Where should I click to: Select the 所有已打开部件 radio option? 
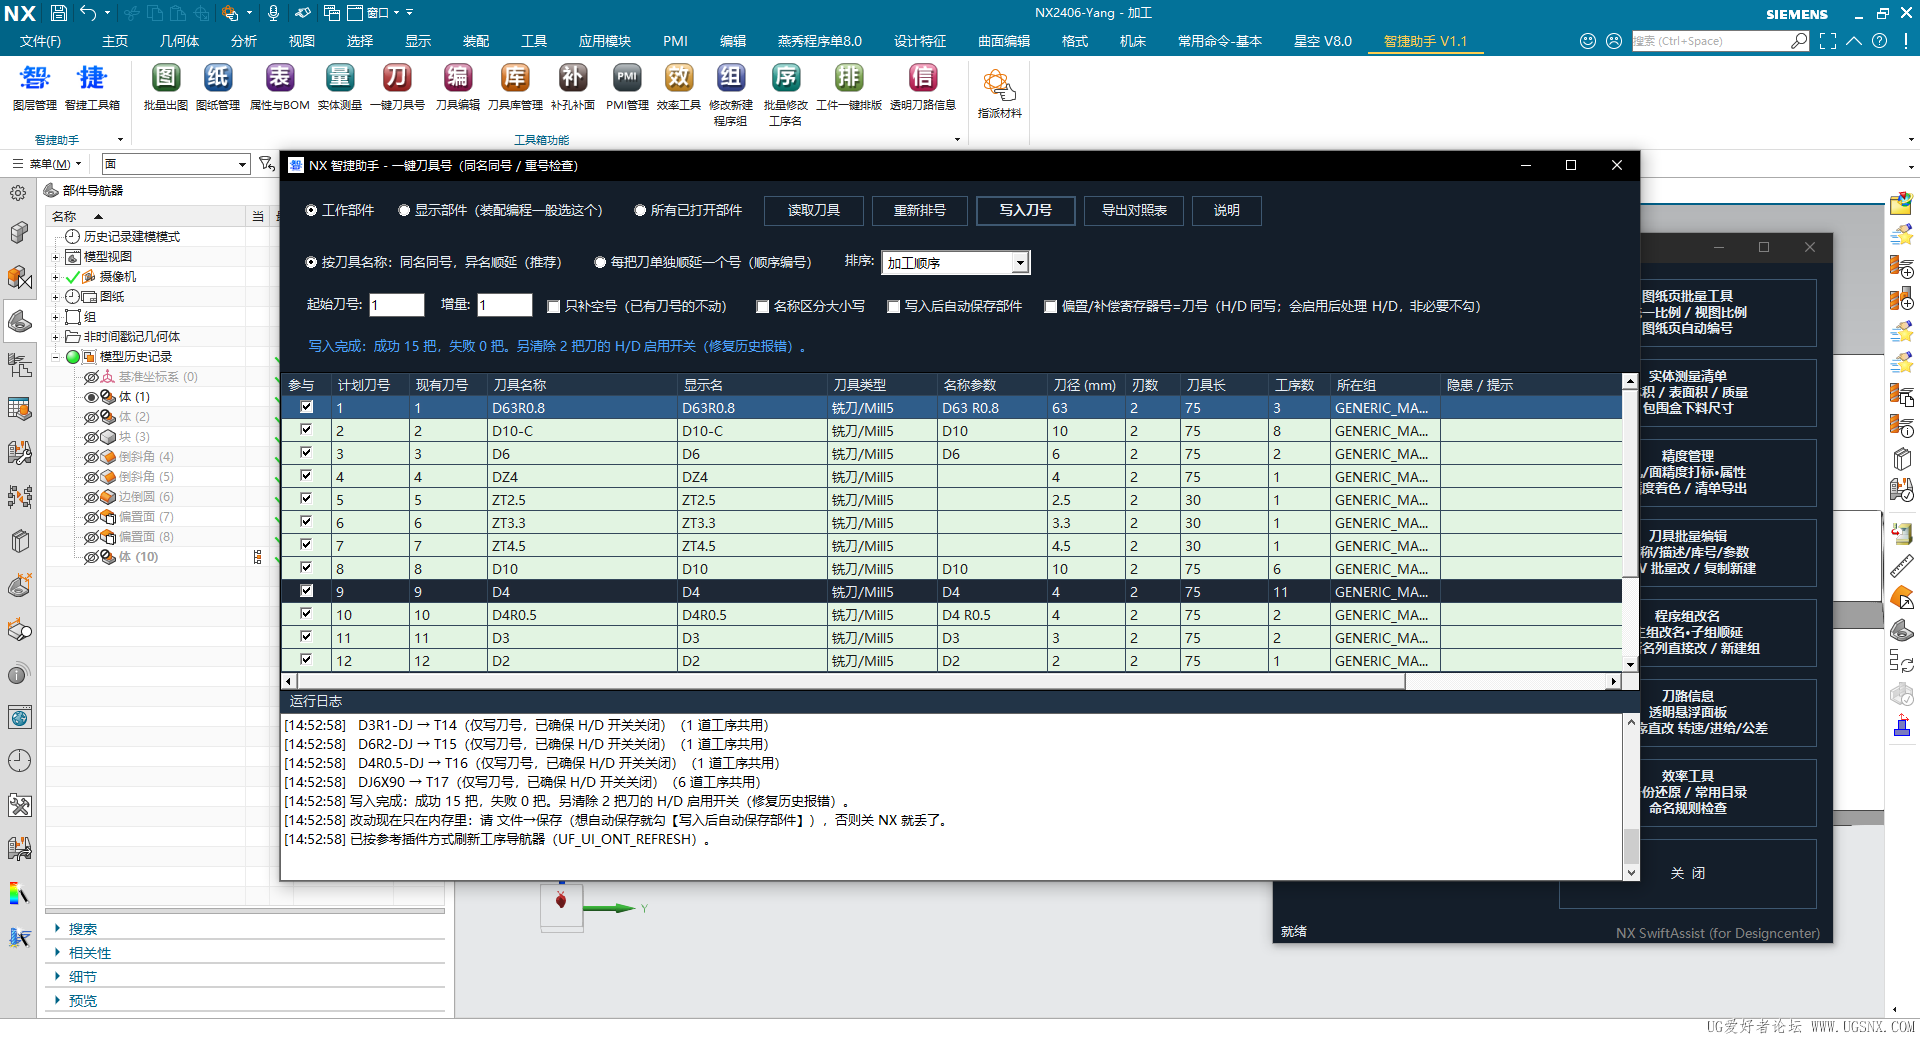pos(688,210)
